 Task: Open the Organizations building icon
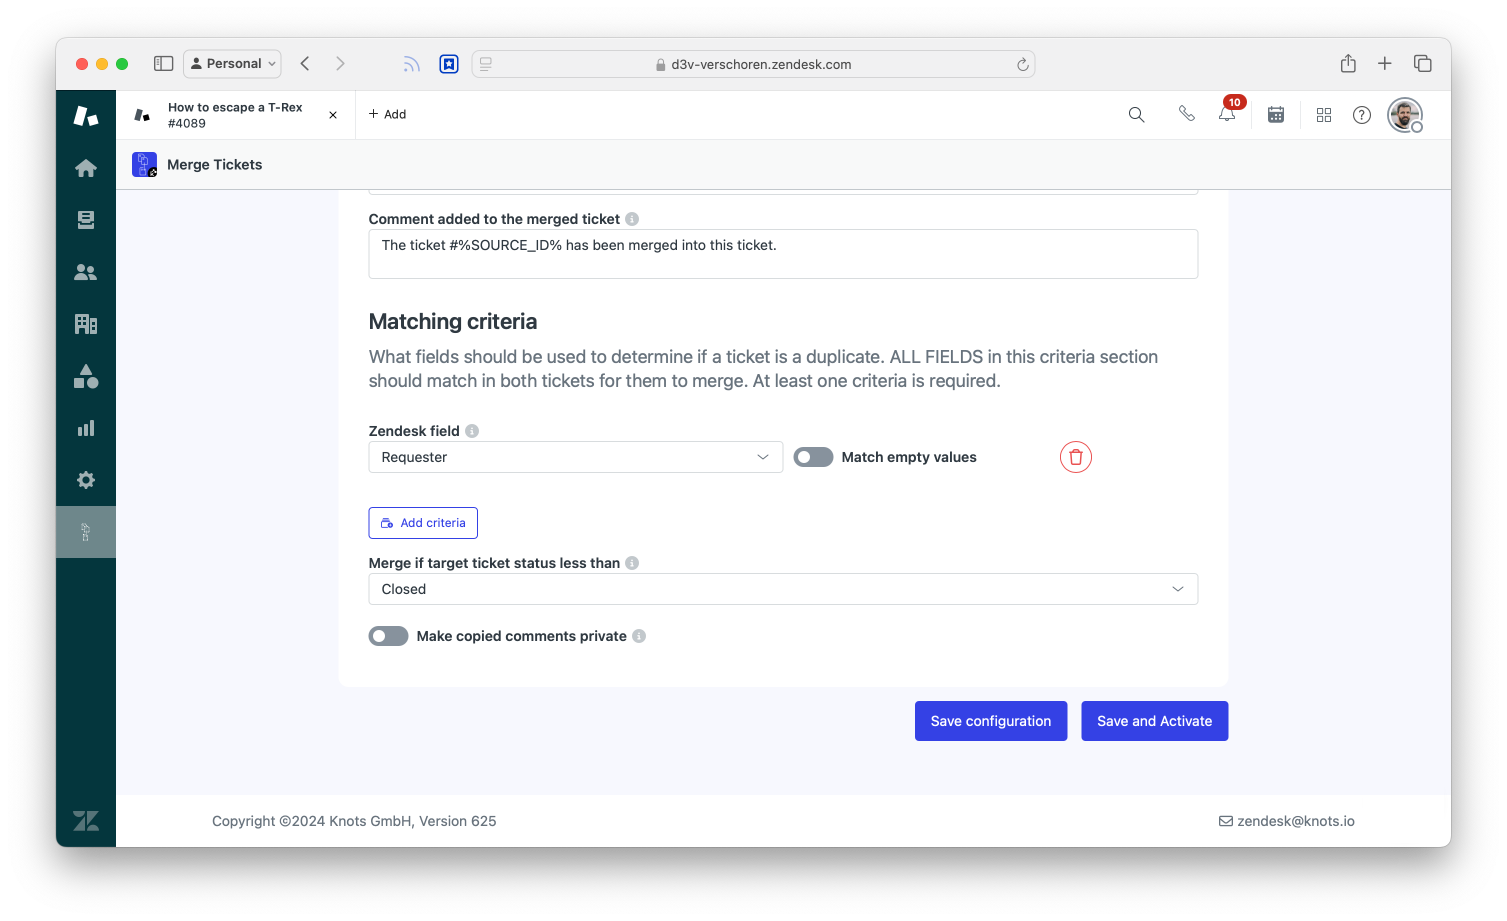[x=86, y=324]
